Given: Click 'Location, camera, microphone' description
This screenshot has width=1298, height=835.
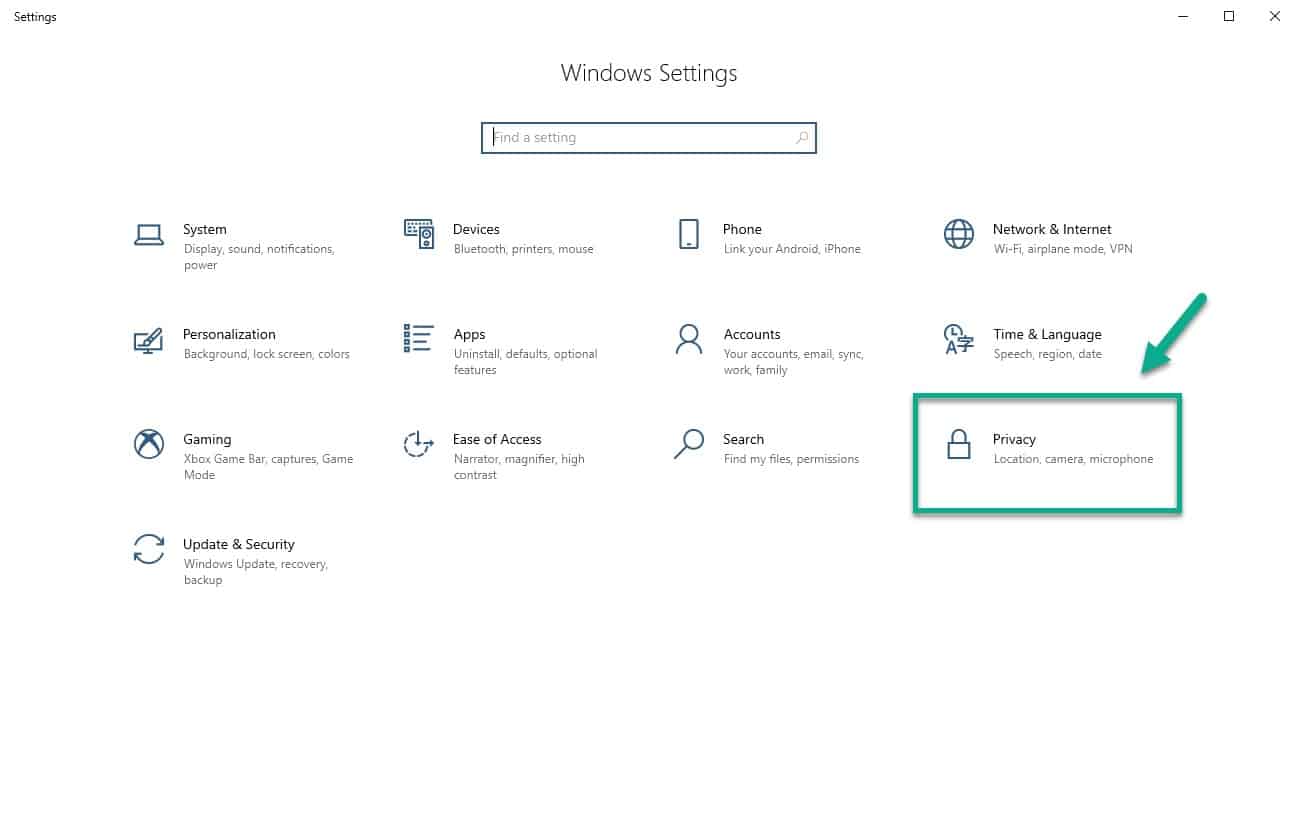Looking at the screenshot, I should click(x=1073, y=459).
